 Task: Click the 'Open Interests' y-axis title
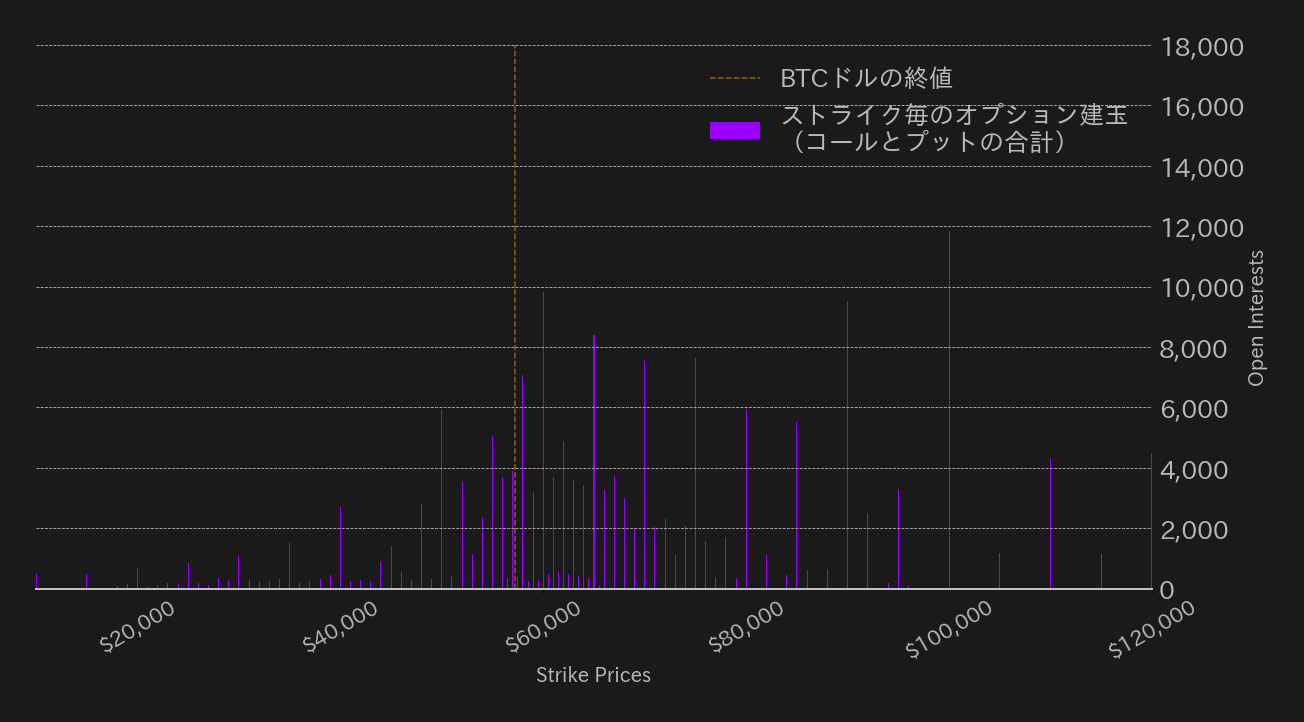pyautogui.click(x=1257, y=318)
